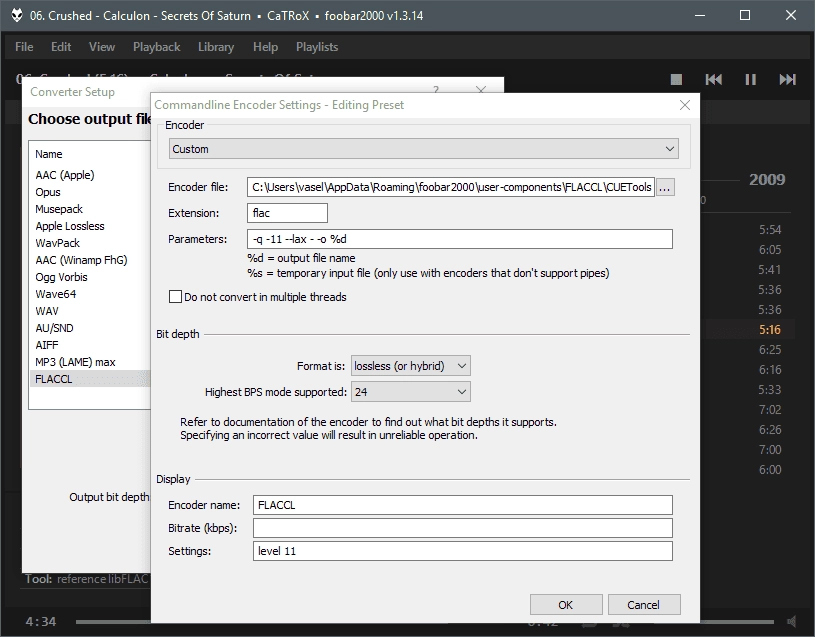Open the Playlists menu
Screen dimensions: 815x637
tap(317, 47)
